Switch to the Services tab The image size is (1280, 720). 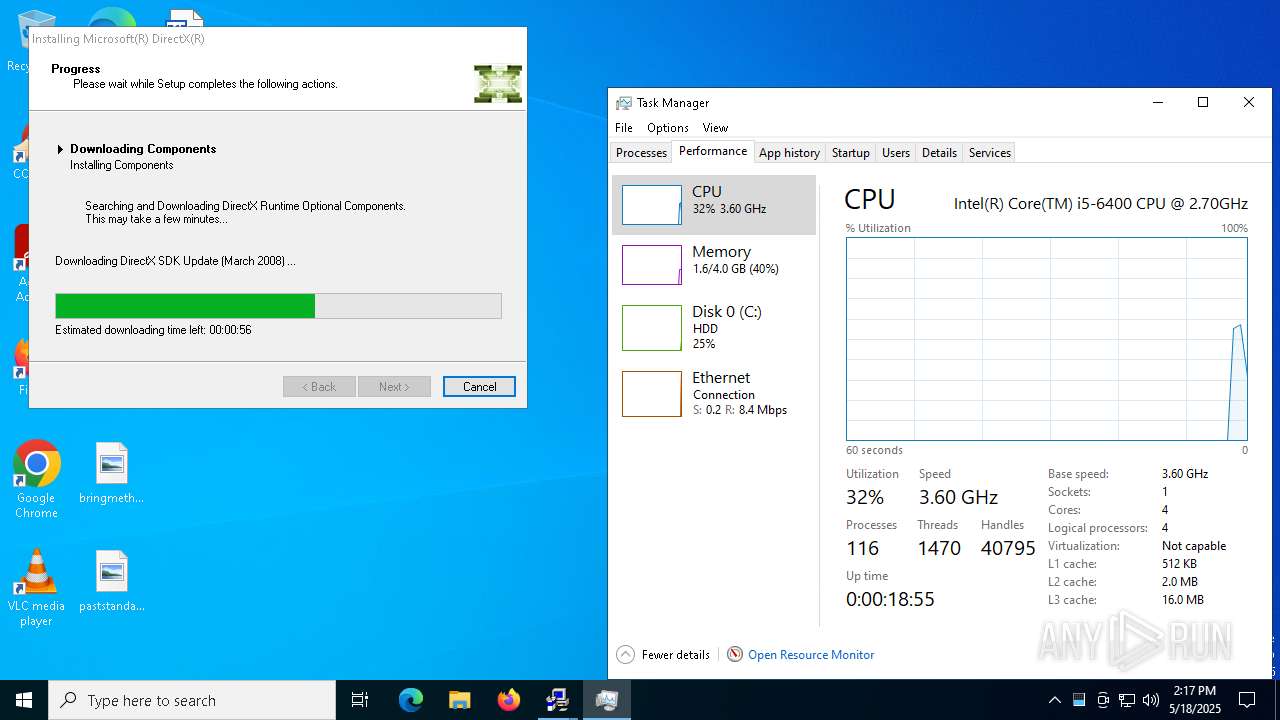(990, 153)
